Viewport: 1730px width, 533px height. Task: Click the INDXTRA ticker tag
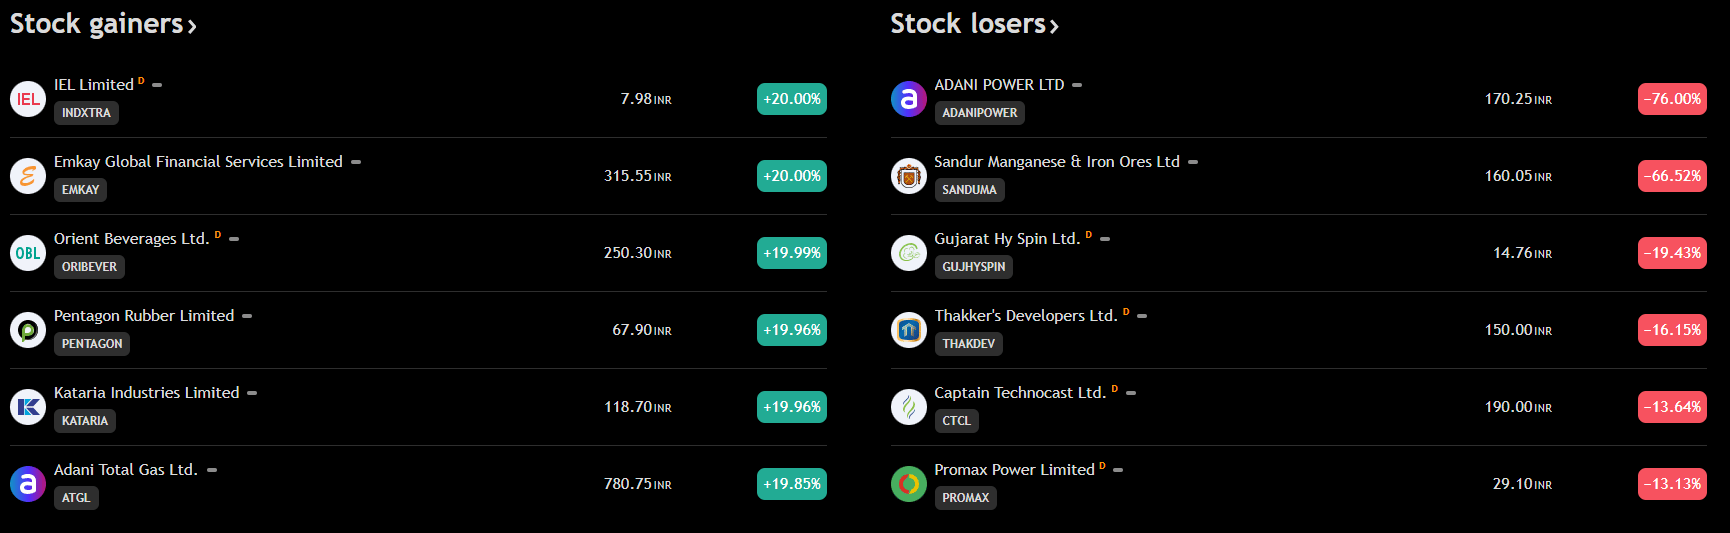(x=86, y=113)
